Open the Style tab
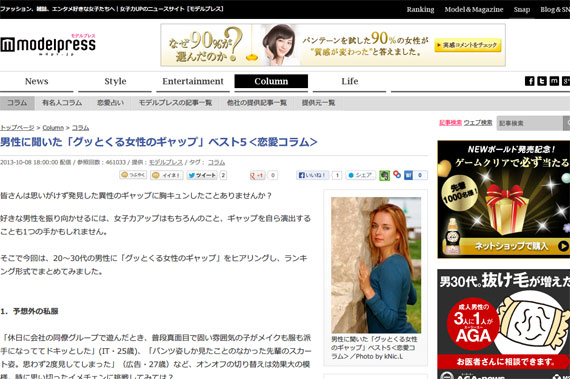The image size is (570, 379). click(115, 81)
